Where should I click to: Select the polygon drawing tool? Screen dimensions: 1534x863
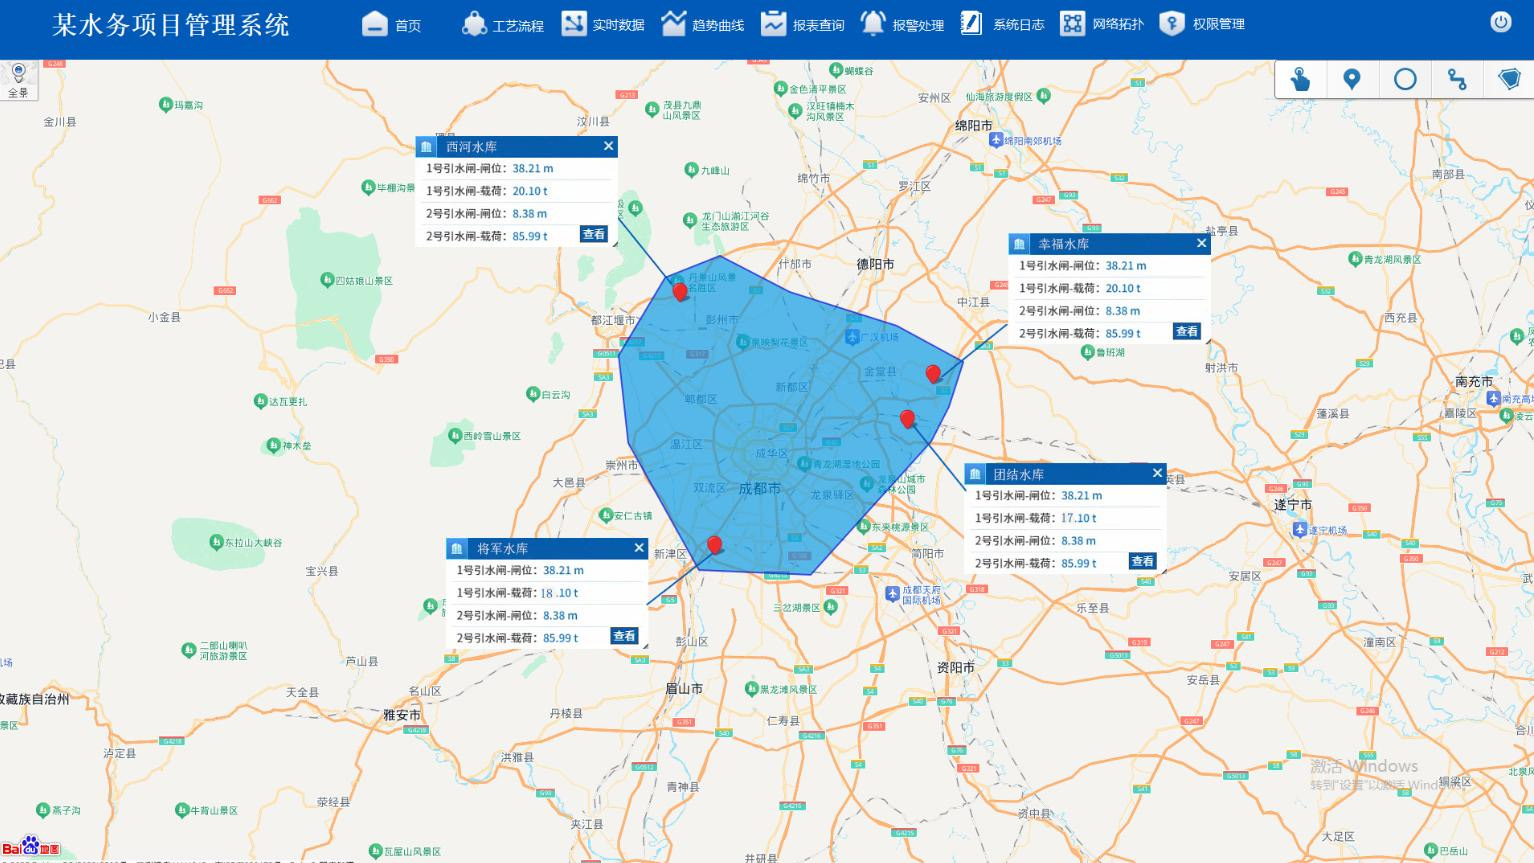[1509, 80]
